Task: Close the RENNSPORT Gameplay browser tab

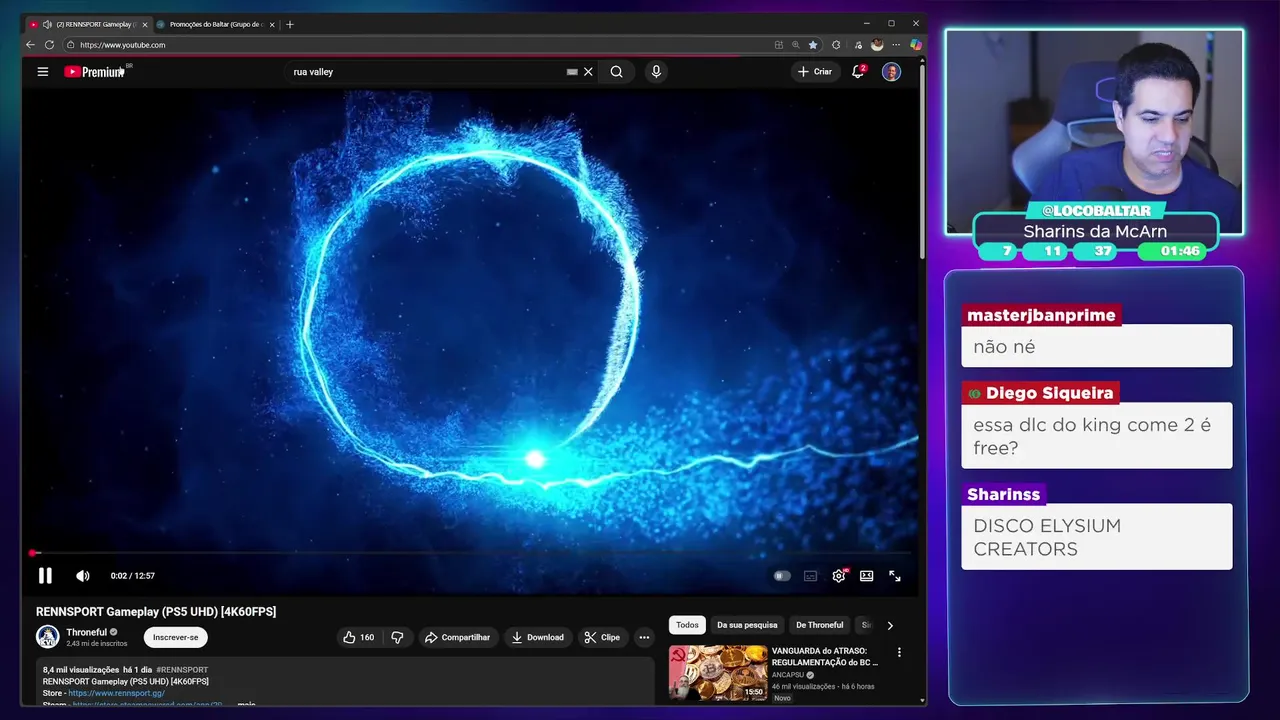Action: [x=145, y=24]
